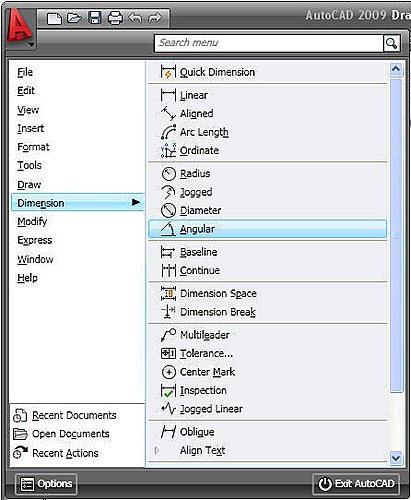Open the Window menu
Image resolution: width=411 pixels, height=500 pixels.
[x=35, y=259]
